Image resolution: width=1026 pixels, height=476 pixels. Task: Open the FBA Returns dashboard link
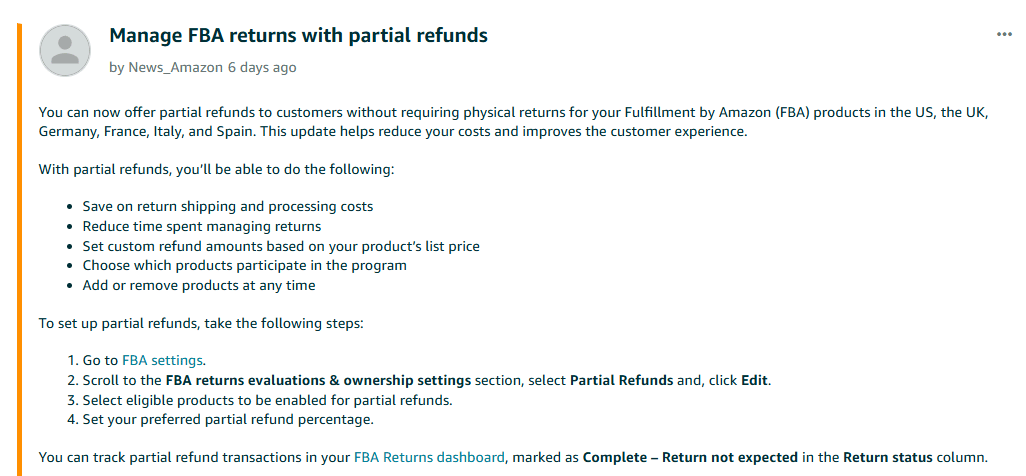(x=429, y=457)
